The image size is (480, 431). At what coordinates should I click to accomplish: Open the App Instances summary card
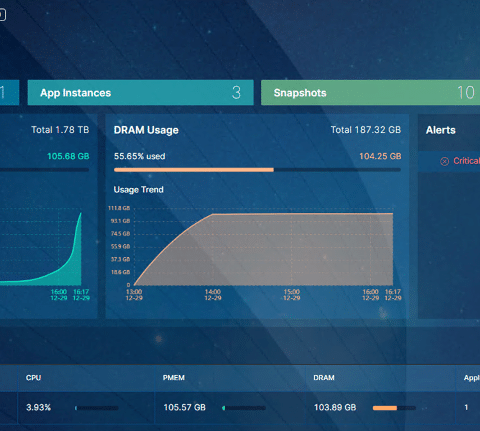click(x=140, y=92)
